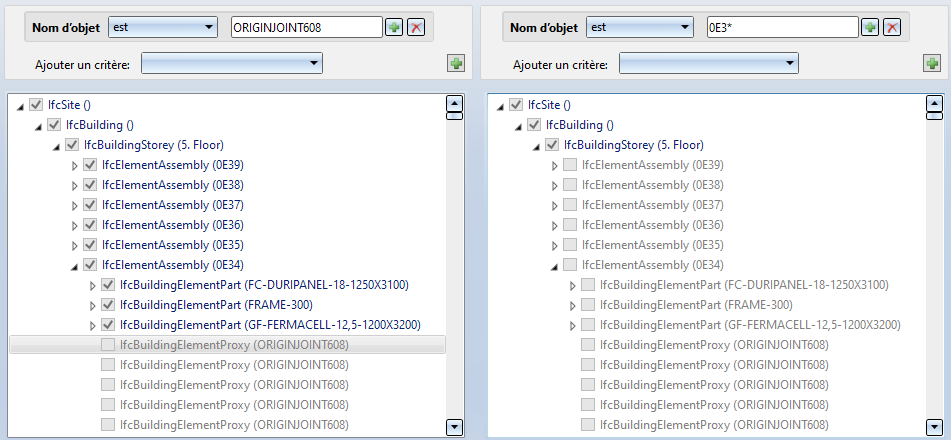Open 'Ajouter un critère' combo in 0E3* panel
The height and width of the screenshot is (440, 951).
click(708, 63)
